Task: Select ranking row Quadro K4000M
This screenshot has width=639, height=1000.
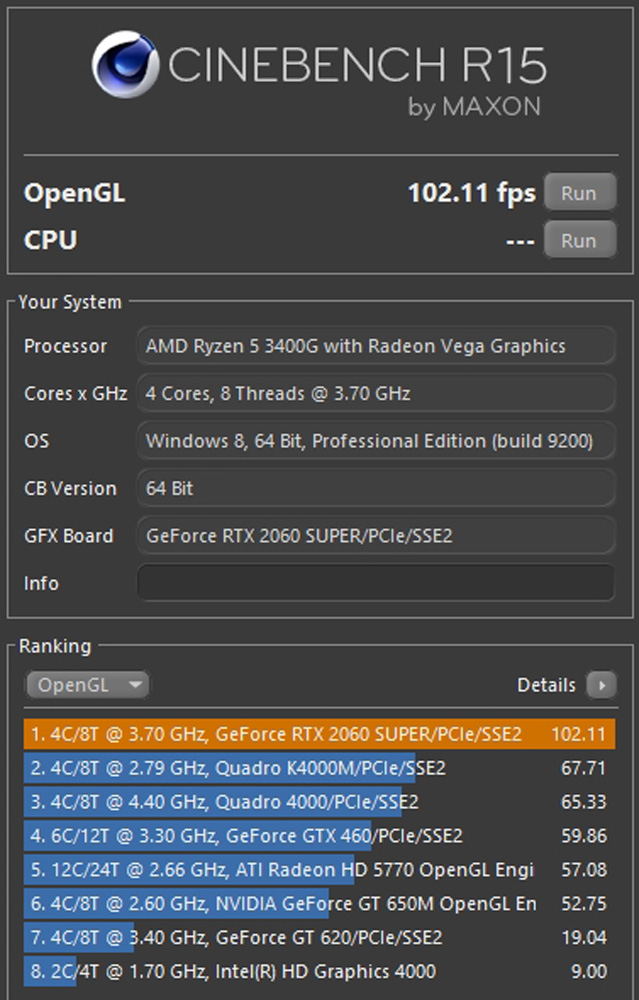Action: (320, 768)
